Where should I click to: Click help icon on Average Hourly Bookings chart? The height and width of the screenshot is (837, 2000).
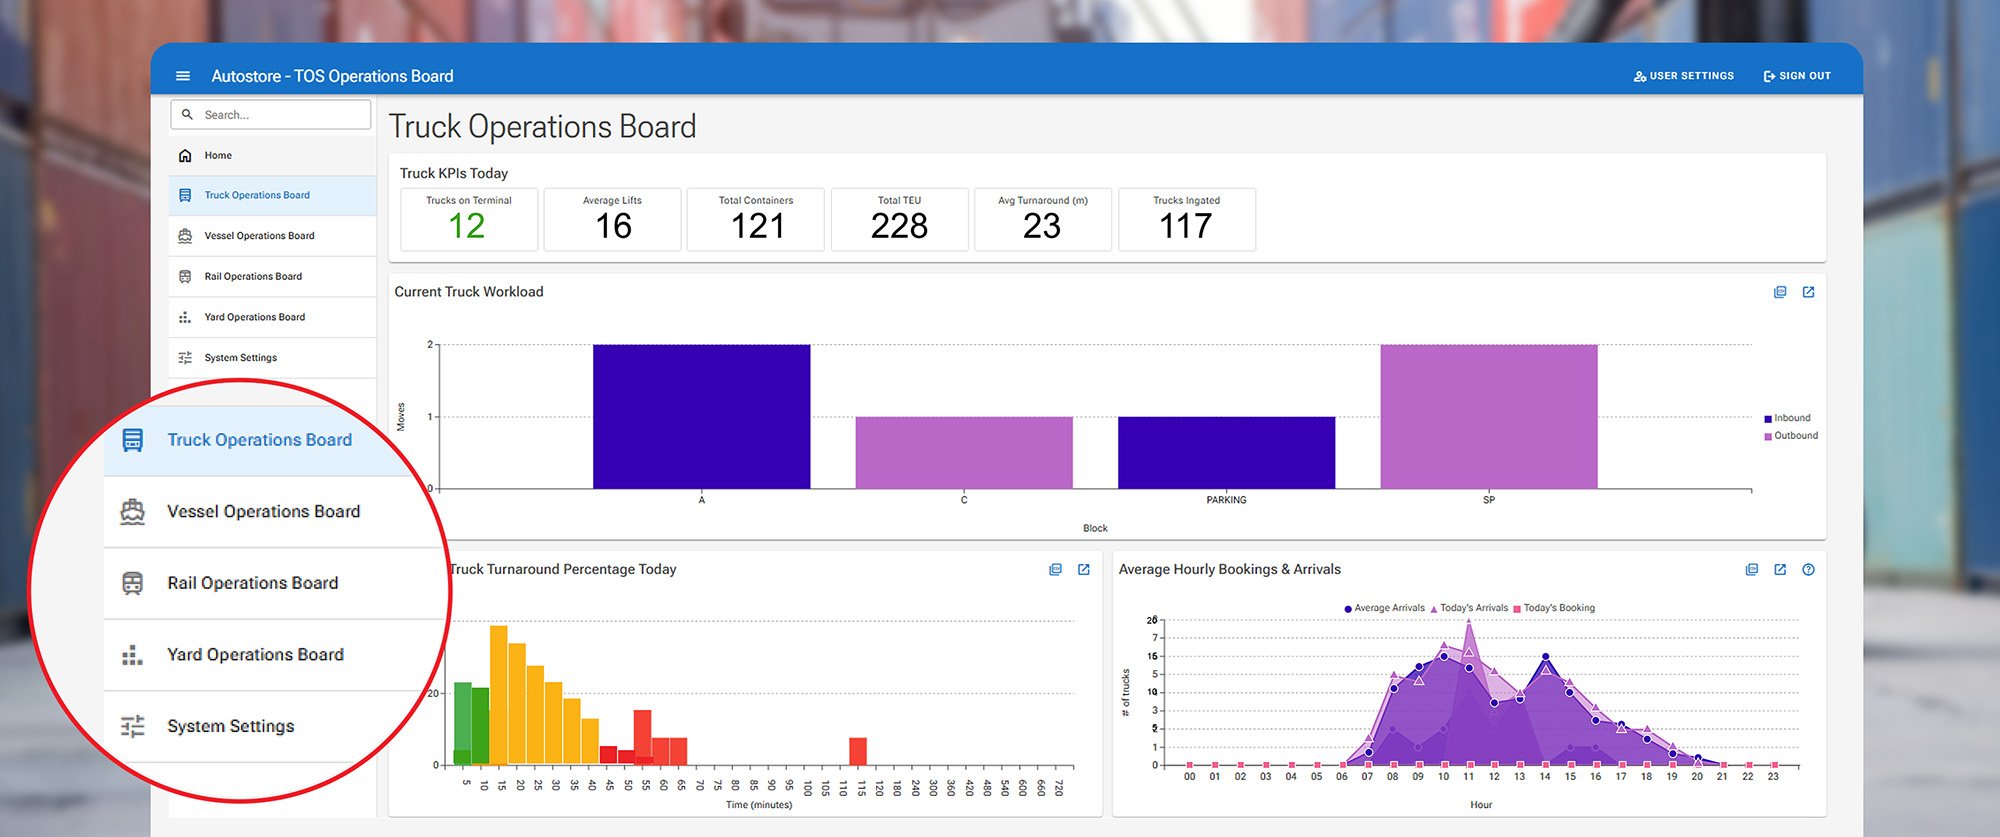[1808, 570]
